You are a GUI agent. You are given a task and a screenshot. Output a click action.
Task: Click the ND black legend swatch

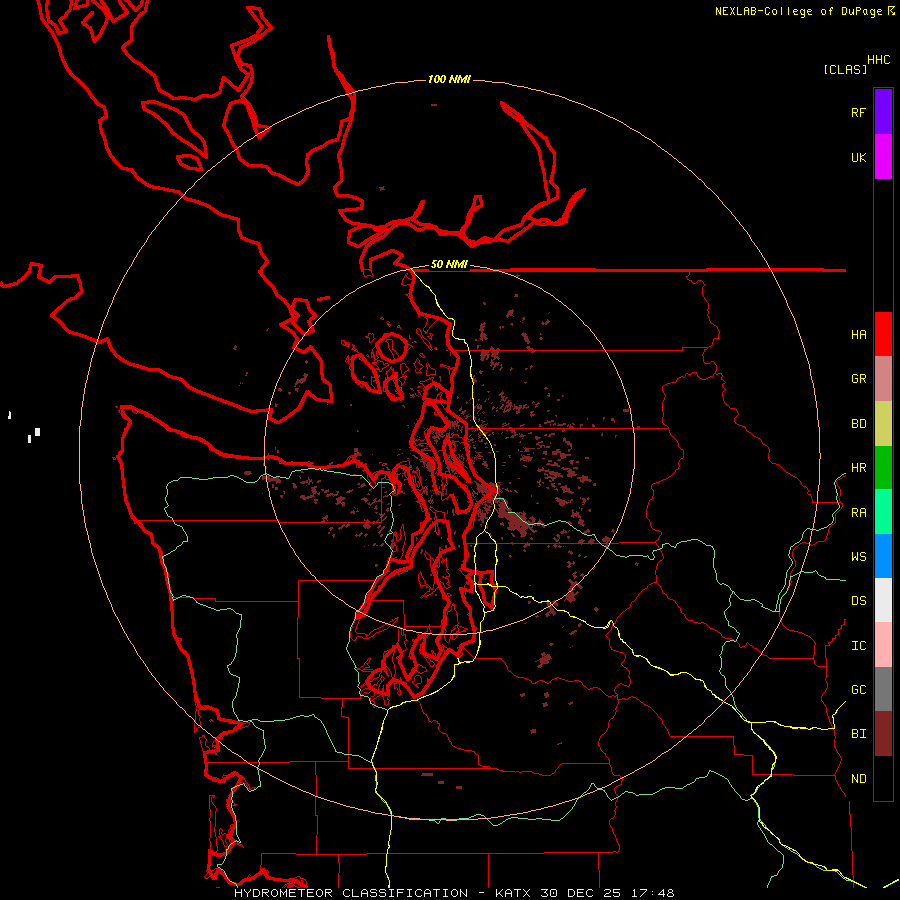tap(883, 778)
